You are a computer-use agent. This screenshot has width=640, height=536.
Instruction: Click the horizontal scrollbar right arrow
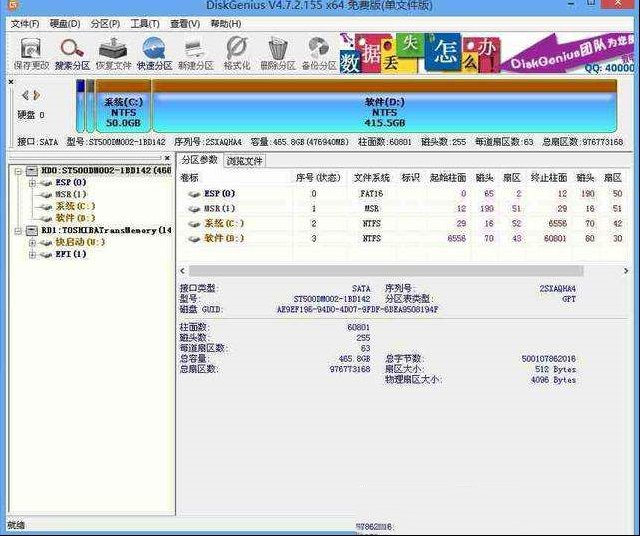626,271
